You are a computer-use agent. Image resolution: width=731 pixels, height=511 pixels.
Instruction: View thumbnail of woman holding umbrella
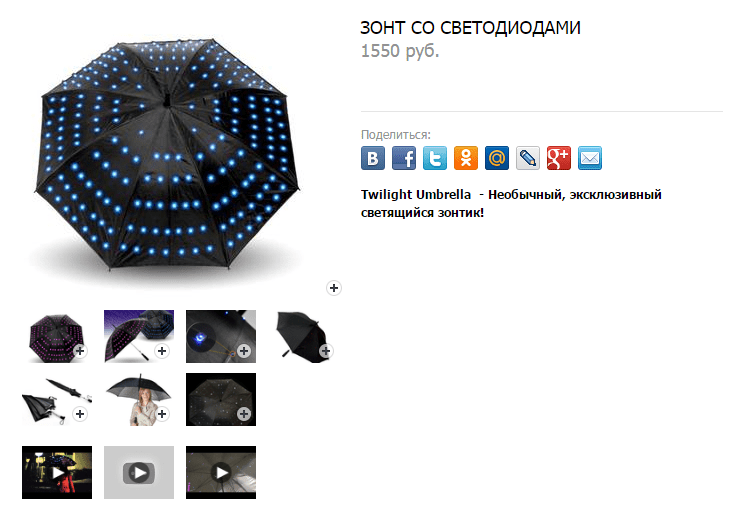(x=139, y=399)
